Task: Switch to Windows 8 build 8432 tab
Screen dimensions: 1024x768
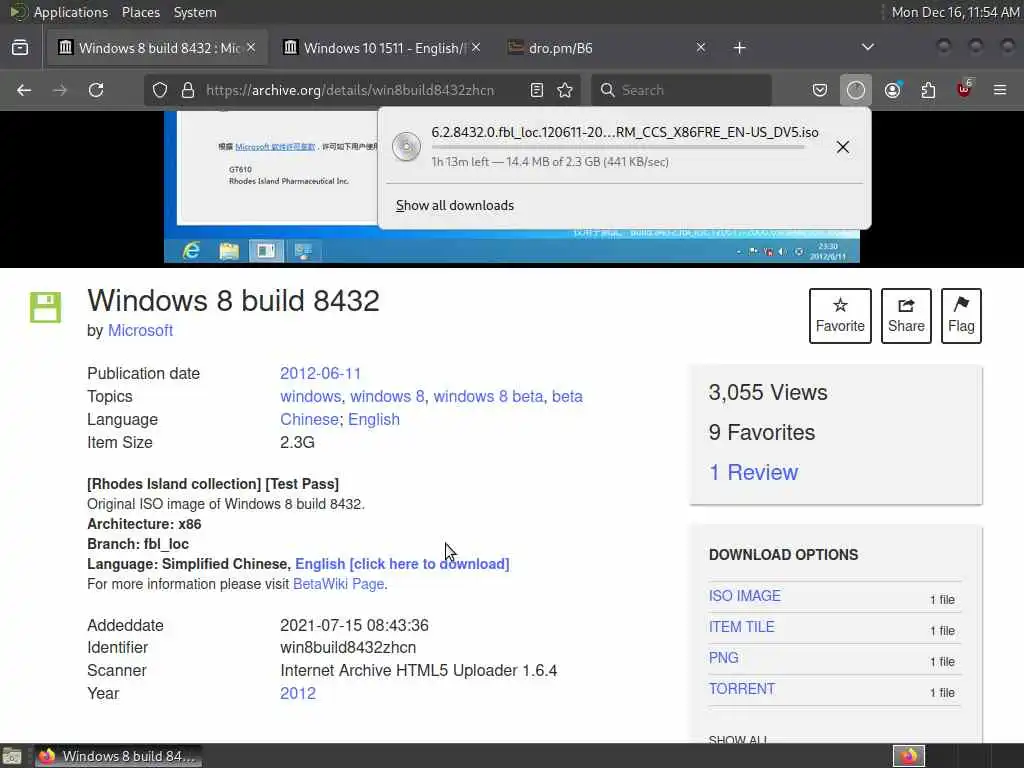Action: pyautogui.click(x=157, y=48)
